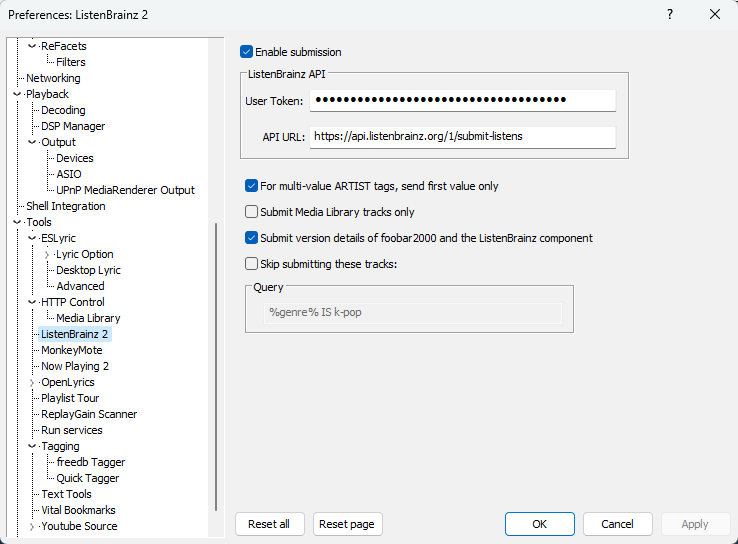Open the MonkeyMote page
The width and height of the screenshot is (738, 544).
click(x=72, y=350)
